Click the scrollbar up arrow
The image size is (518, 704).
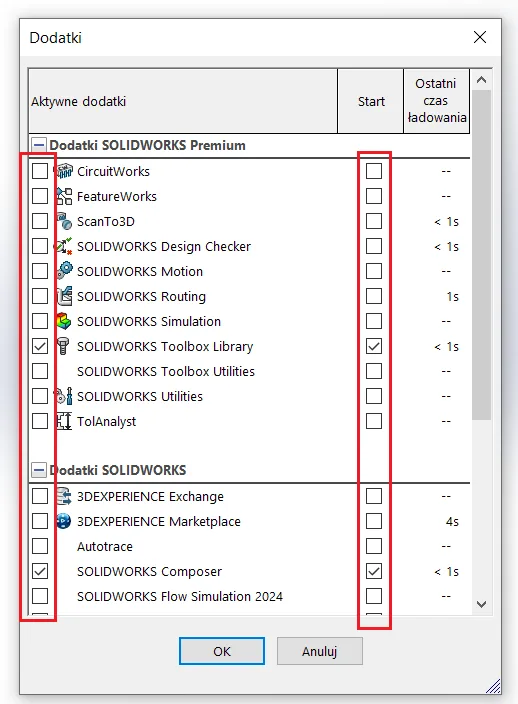pos(482,80)
